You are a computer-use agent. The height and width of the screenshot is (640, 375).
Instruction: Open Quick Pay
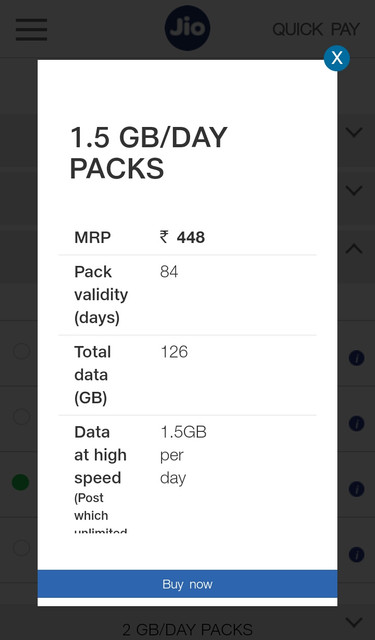click(316, 29)
